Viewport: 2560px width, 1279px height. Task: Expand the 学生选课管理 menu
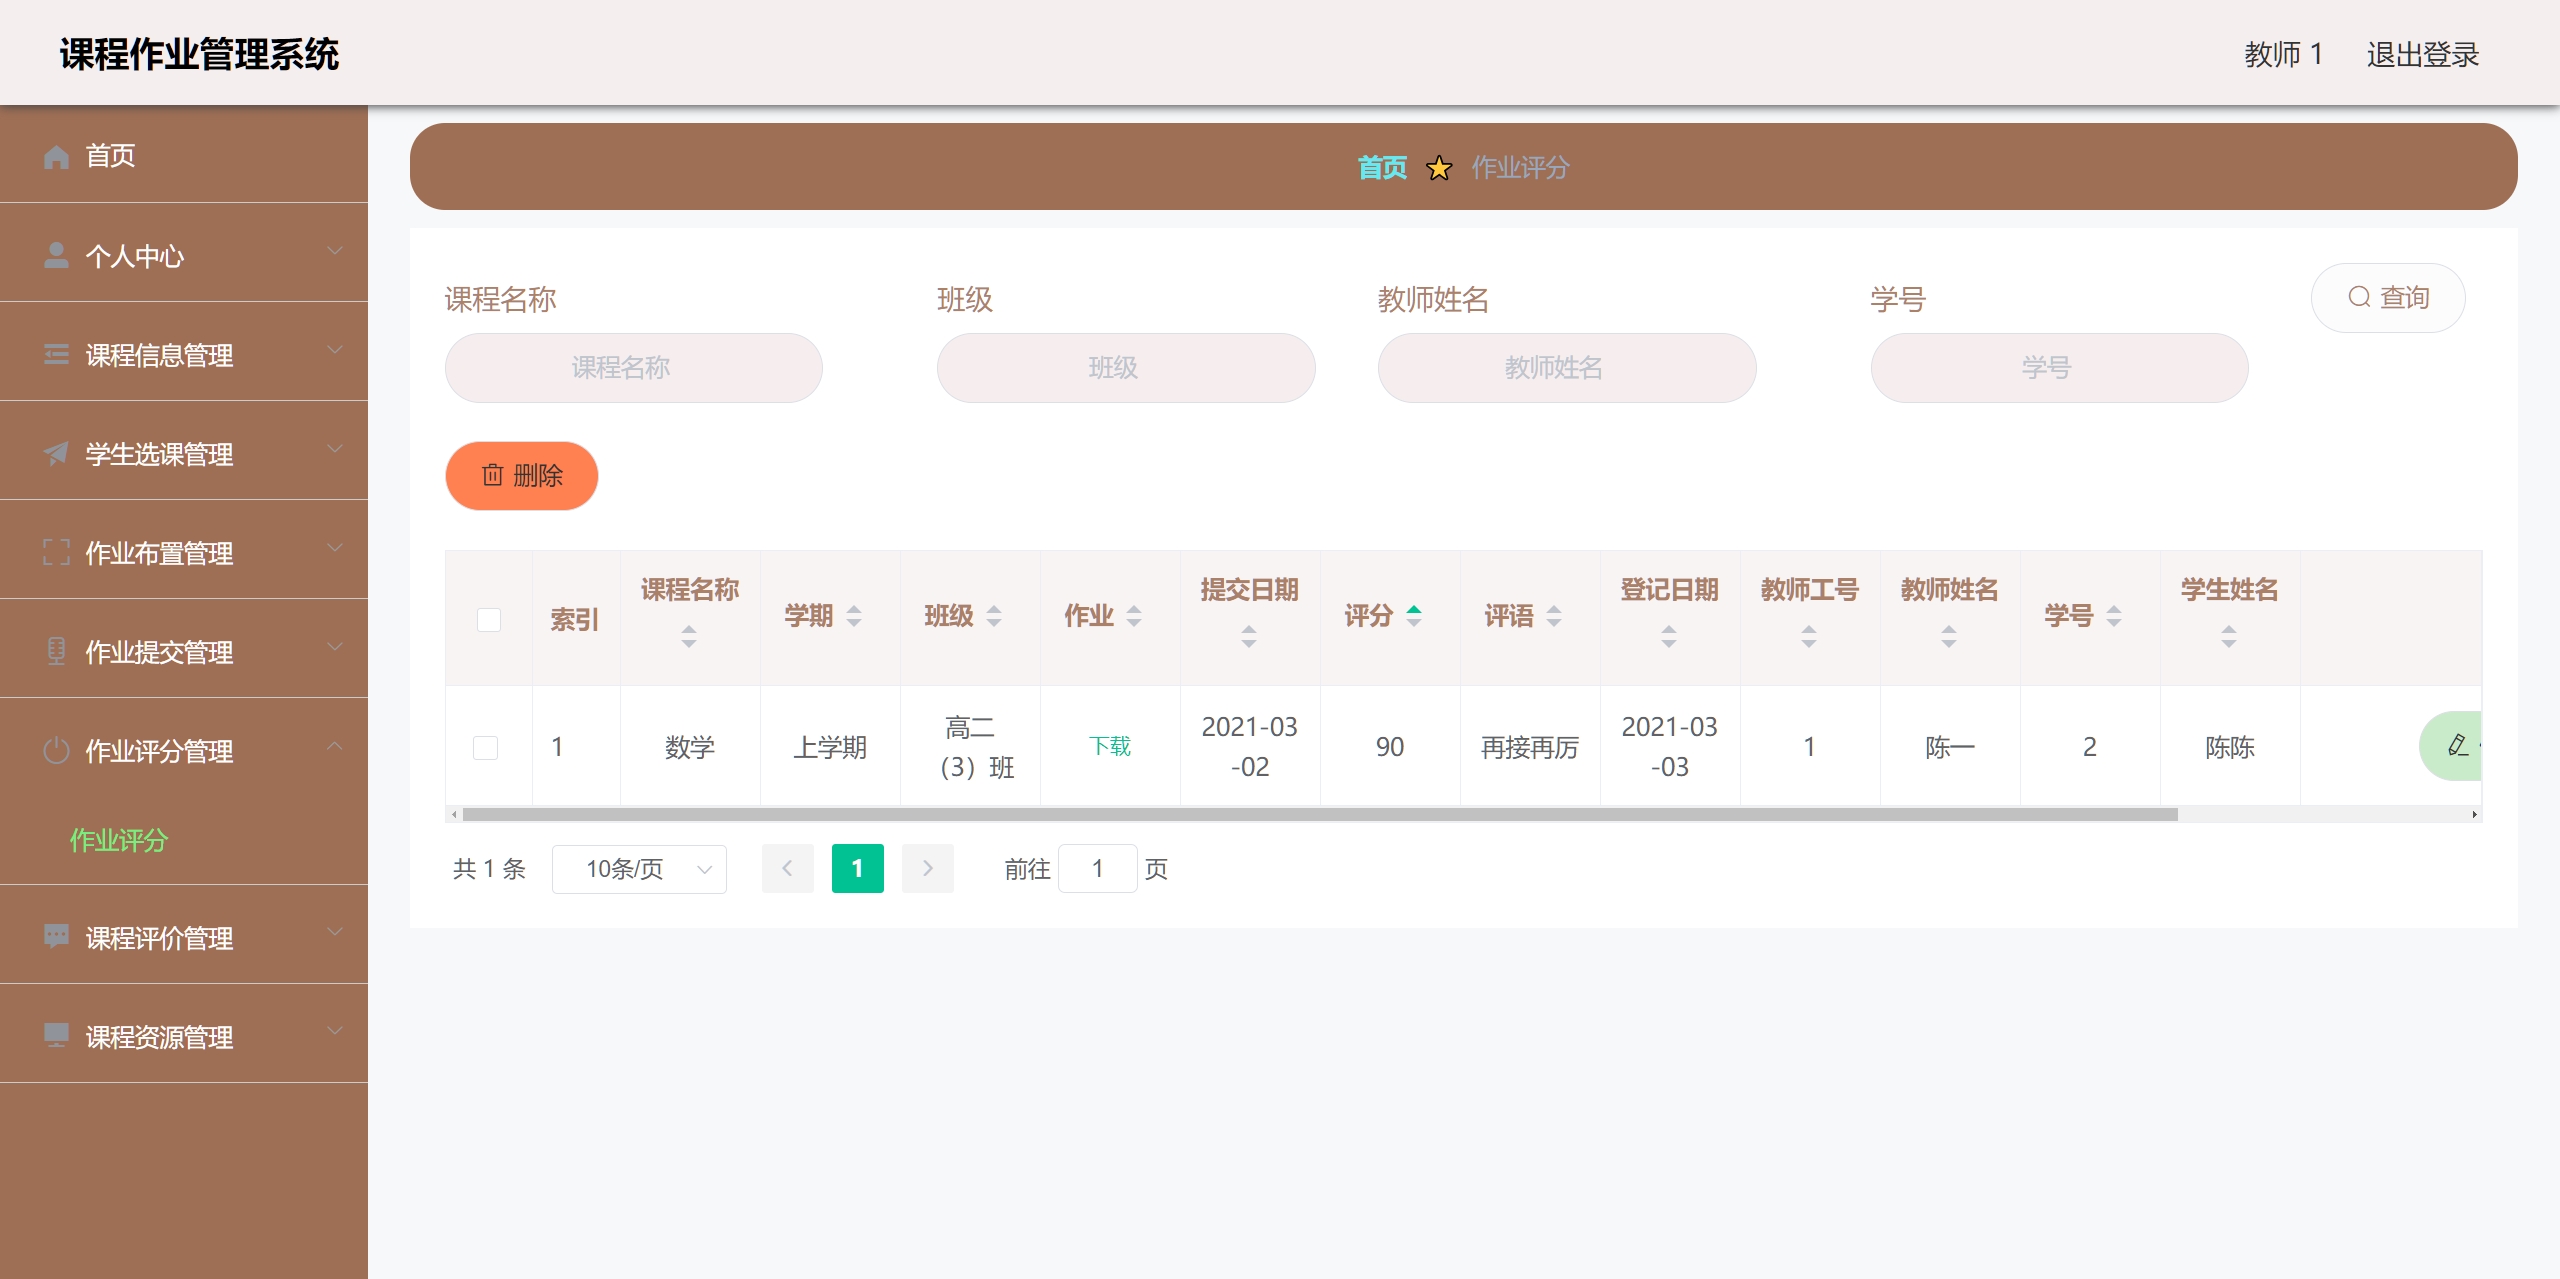point(335,449)
